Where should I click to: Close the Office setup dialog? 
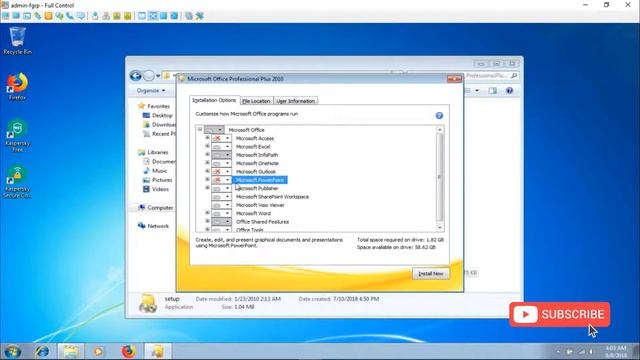(x=454, y=78)
